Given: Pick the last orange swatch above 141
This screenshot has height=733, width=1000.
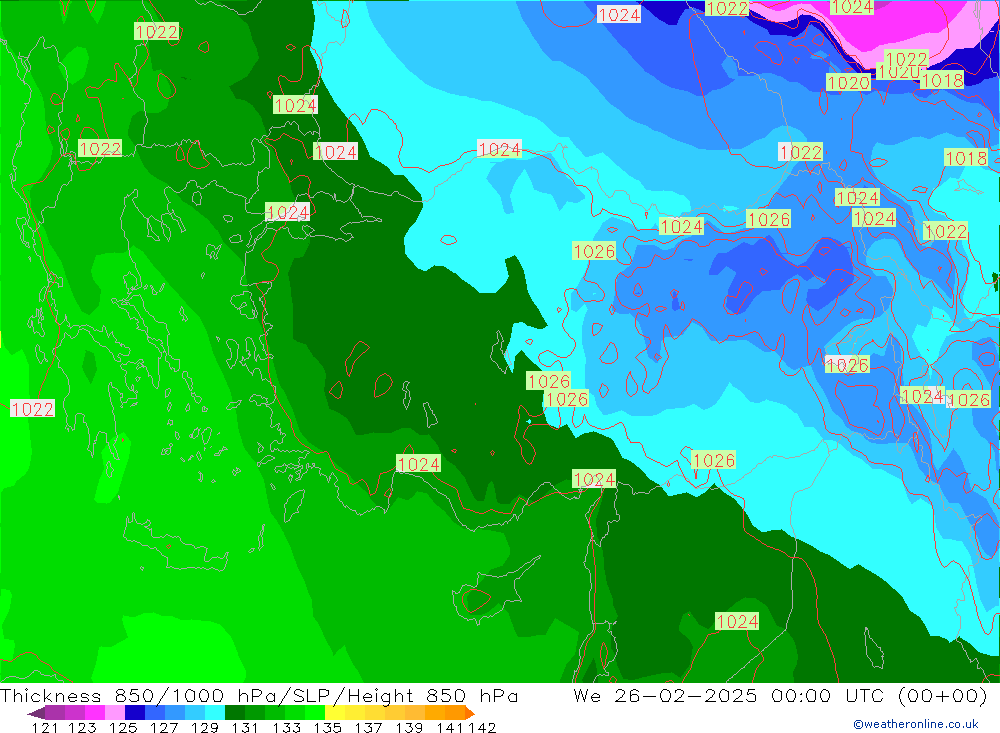Looking at the screenshot, I should click(x=455, y=713).
